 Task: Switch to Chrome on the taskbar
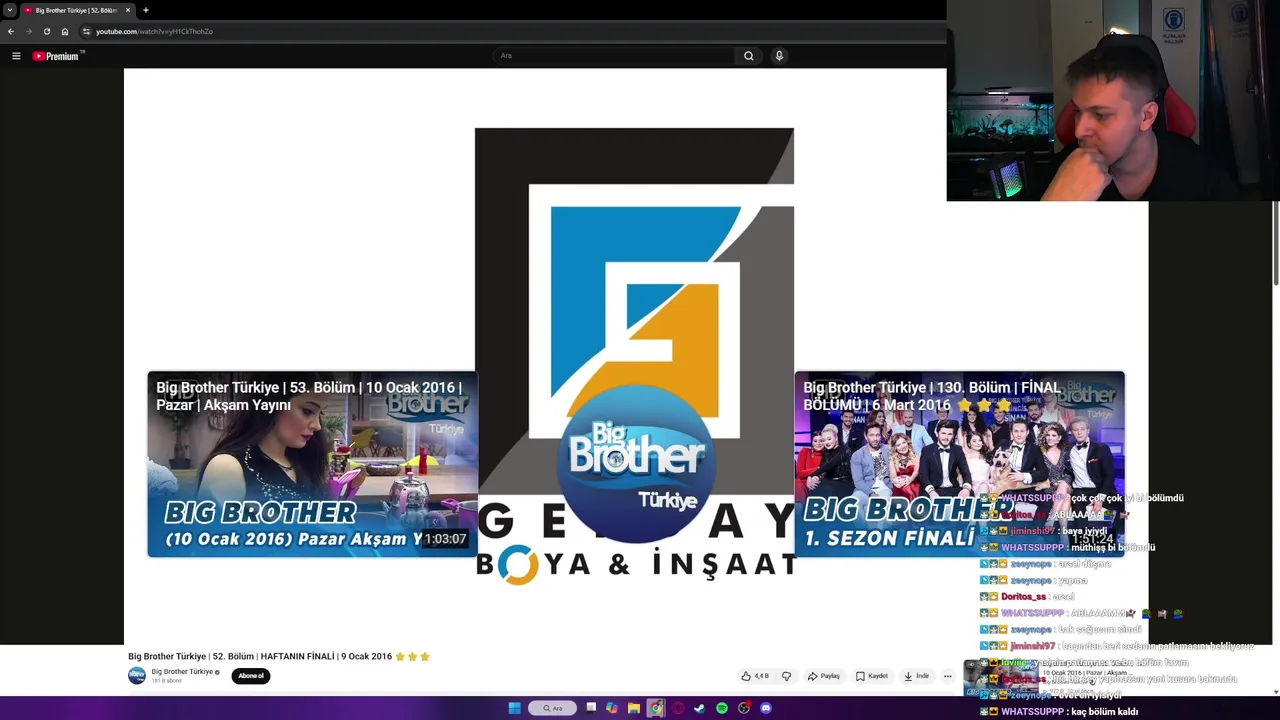point(656,708)
